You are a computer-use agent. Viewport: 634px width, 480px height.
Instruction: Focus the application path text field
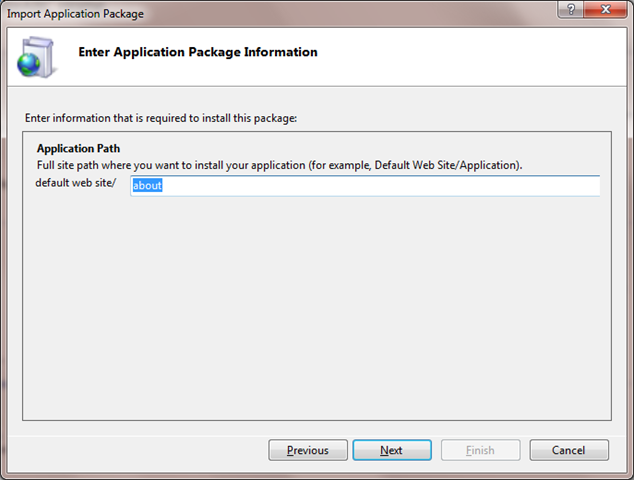[365, 186]
